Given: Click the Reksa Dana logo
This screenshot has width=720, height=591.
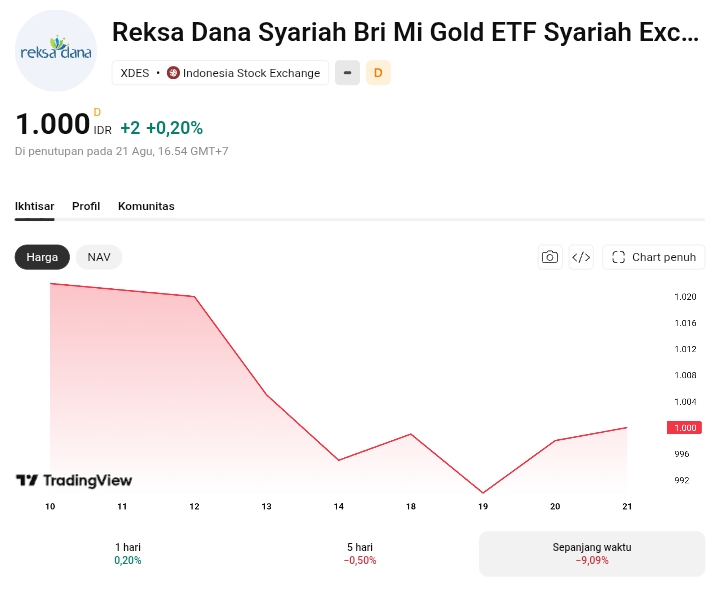Looking at the screenshot, I should click(56, 51).
